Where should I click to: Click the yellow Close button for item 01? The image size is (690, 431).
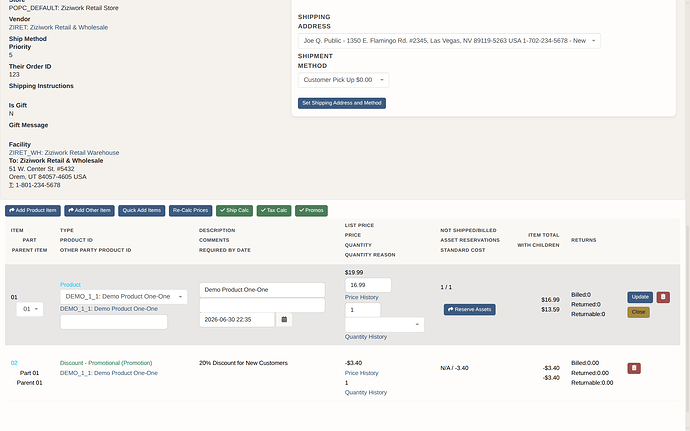tap(638, 312)
